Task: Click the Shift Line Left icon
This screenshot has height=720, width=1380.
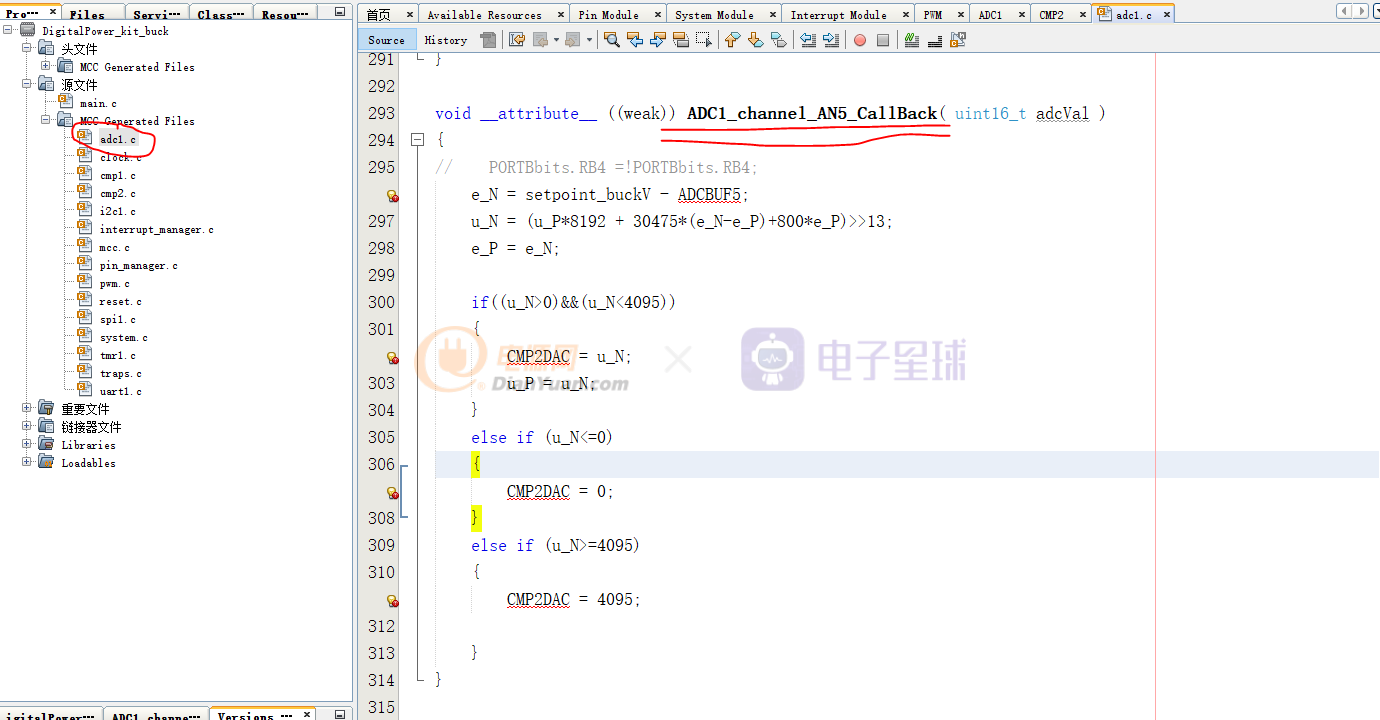Action: click(808, 40)
